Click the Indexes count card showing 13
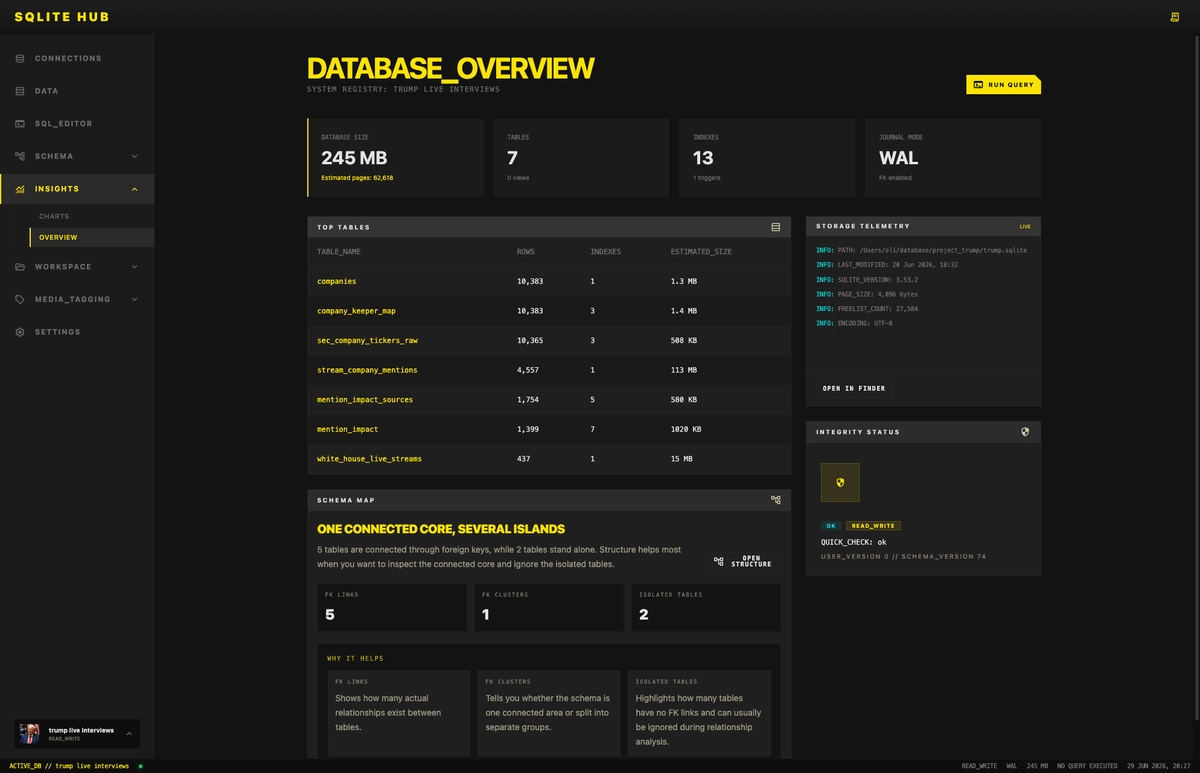The width and height of the screenshot is (1200, 773). pos(767,158)
